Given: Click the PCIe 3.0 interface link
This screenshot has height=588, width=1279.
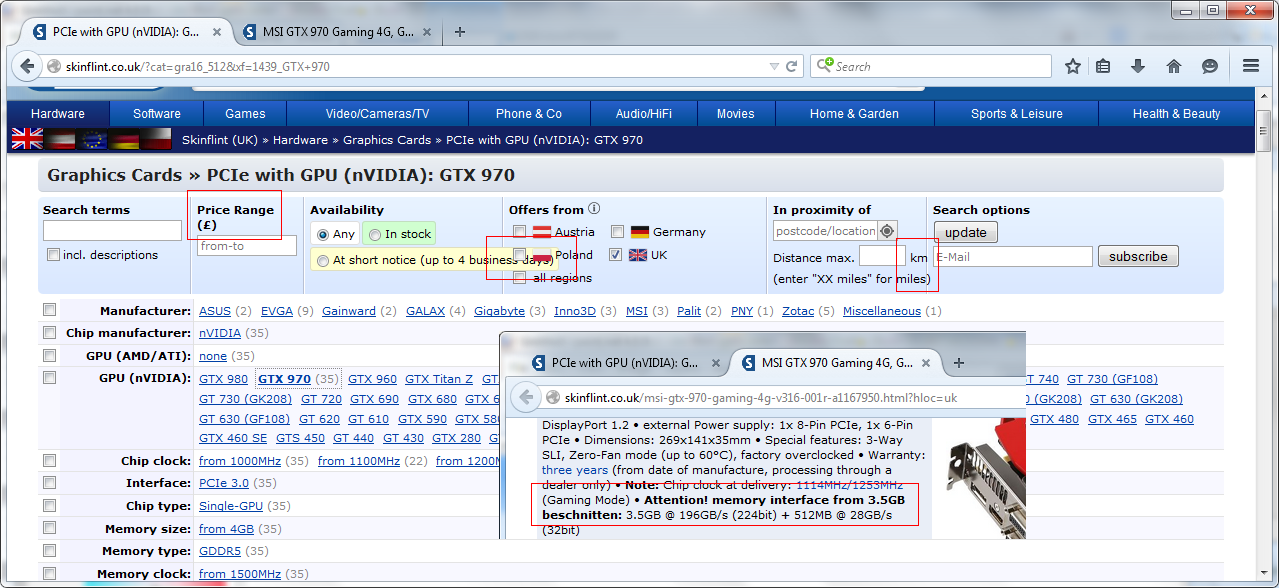Looking at the screenshot, I should click(224, 484).
